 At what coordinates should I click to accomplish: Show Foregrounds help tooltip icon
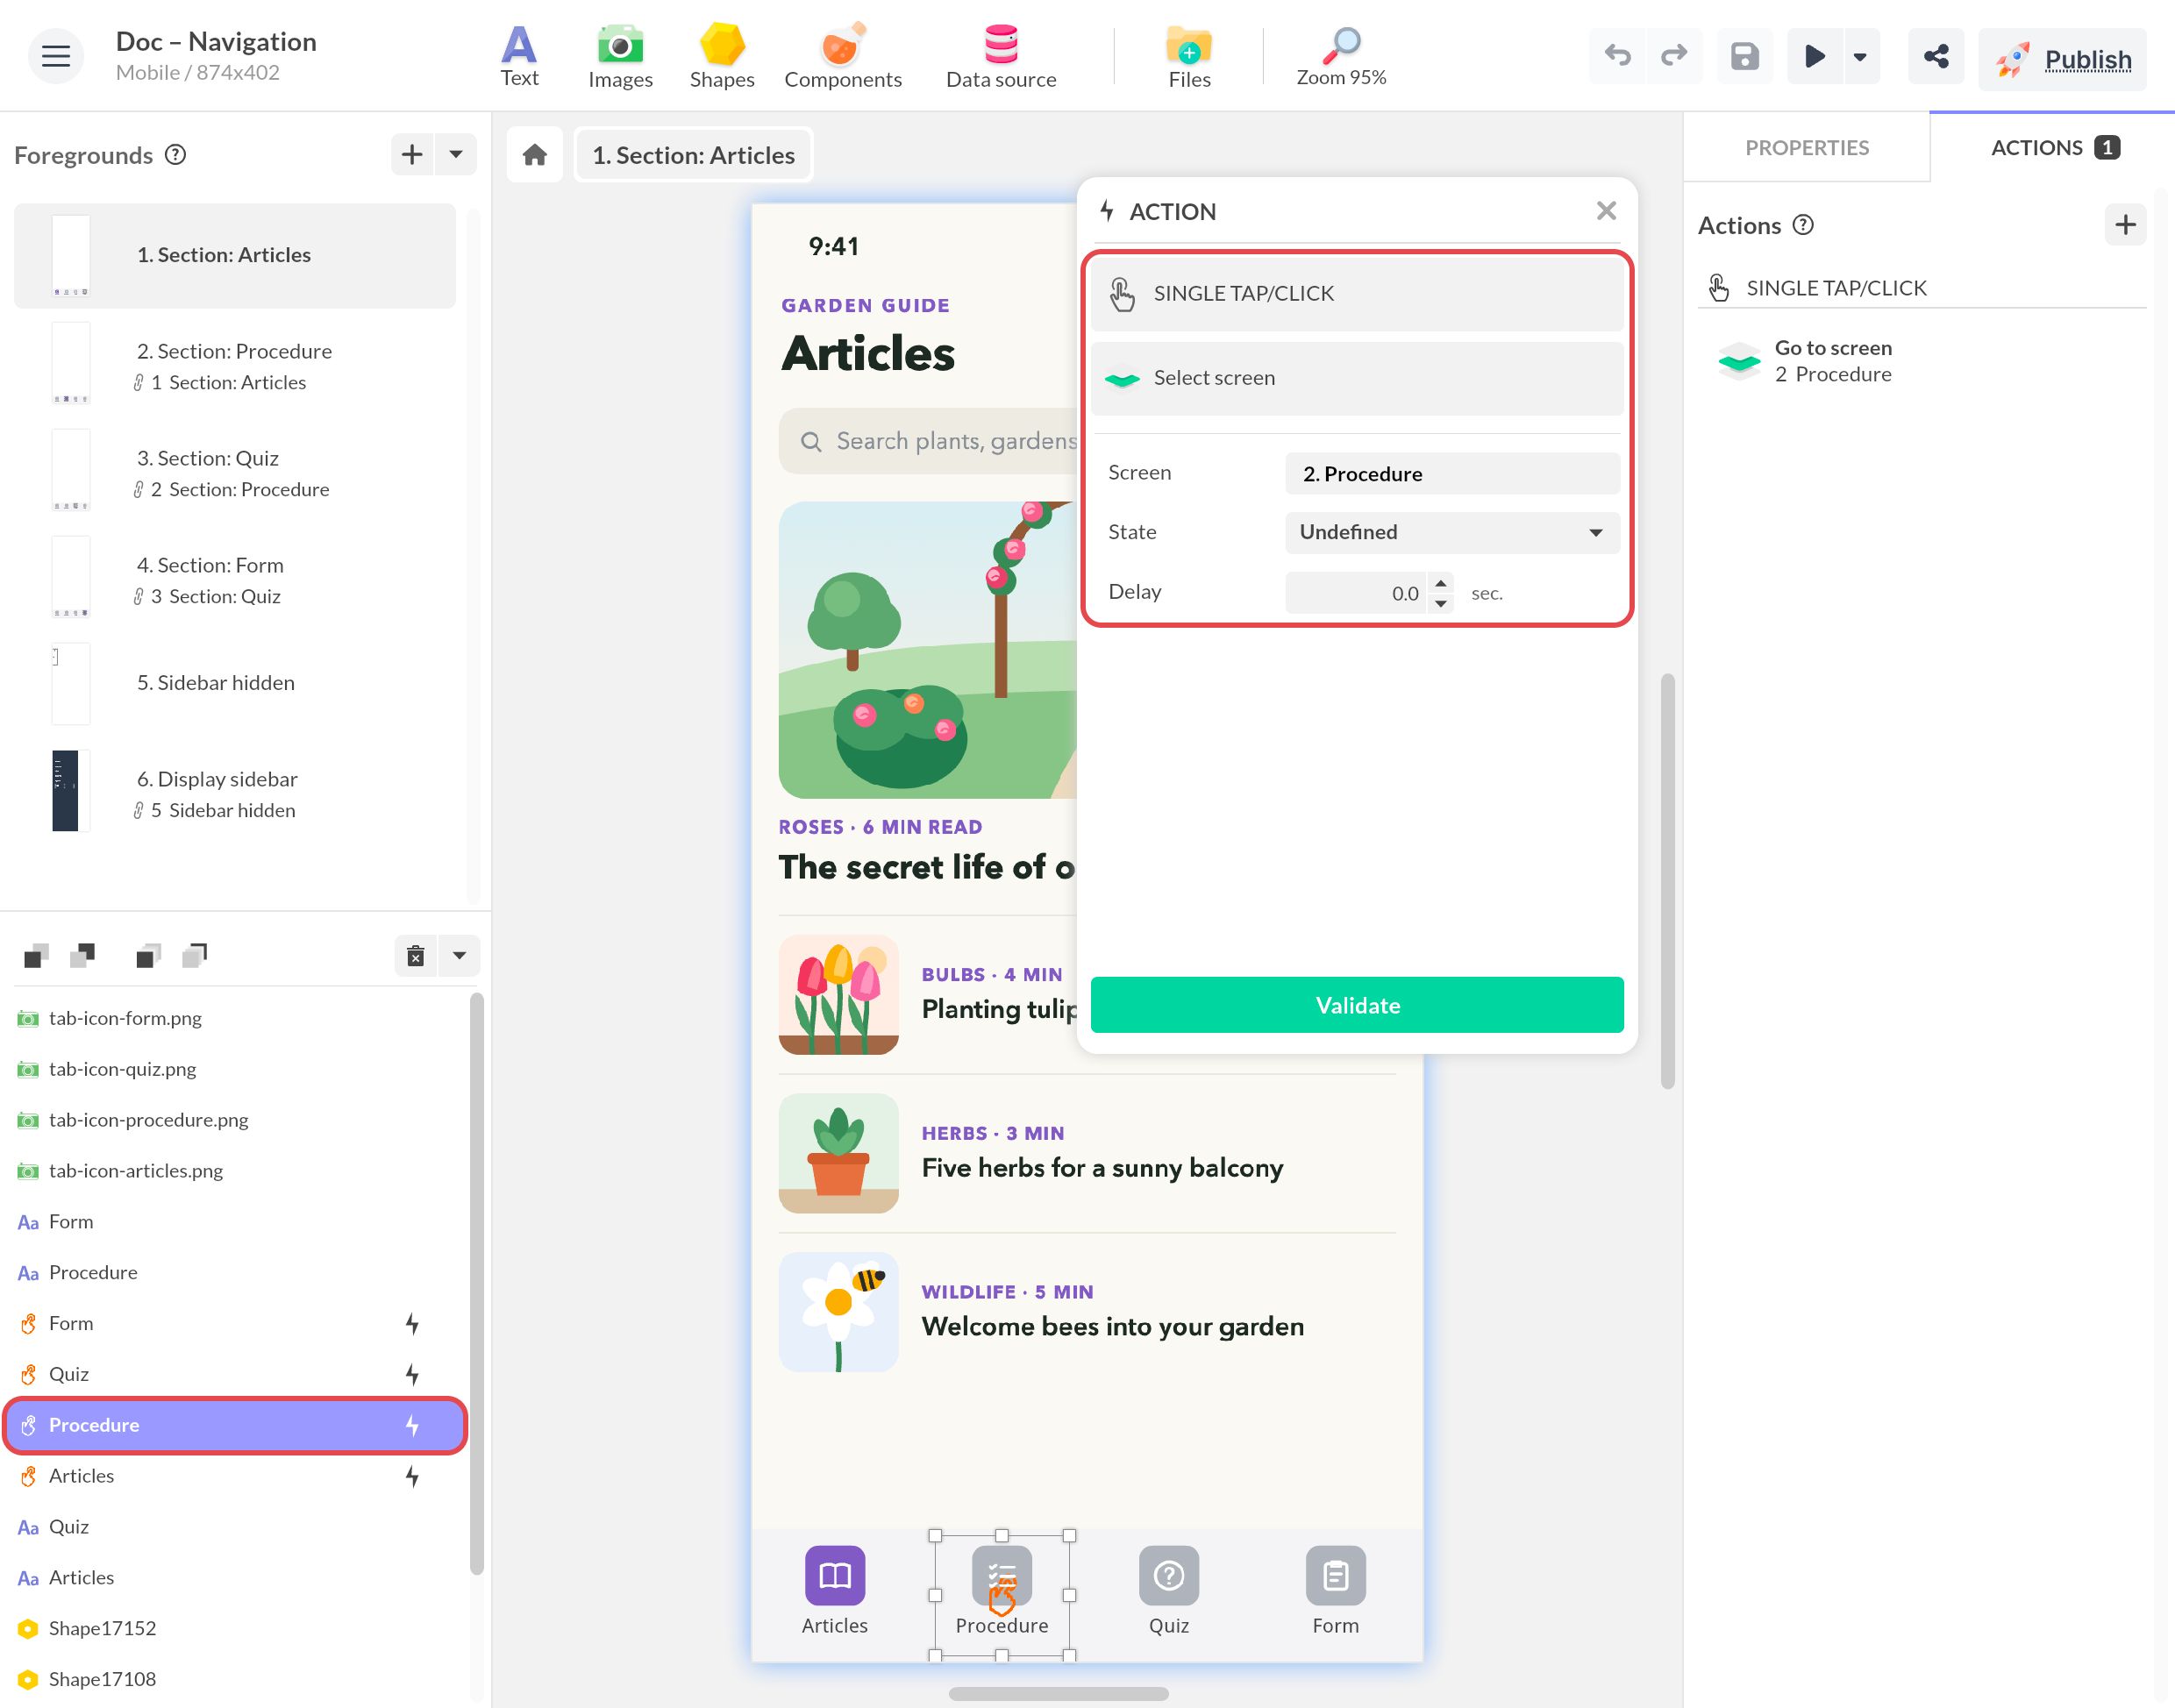click(176, 155)
